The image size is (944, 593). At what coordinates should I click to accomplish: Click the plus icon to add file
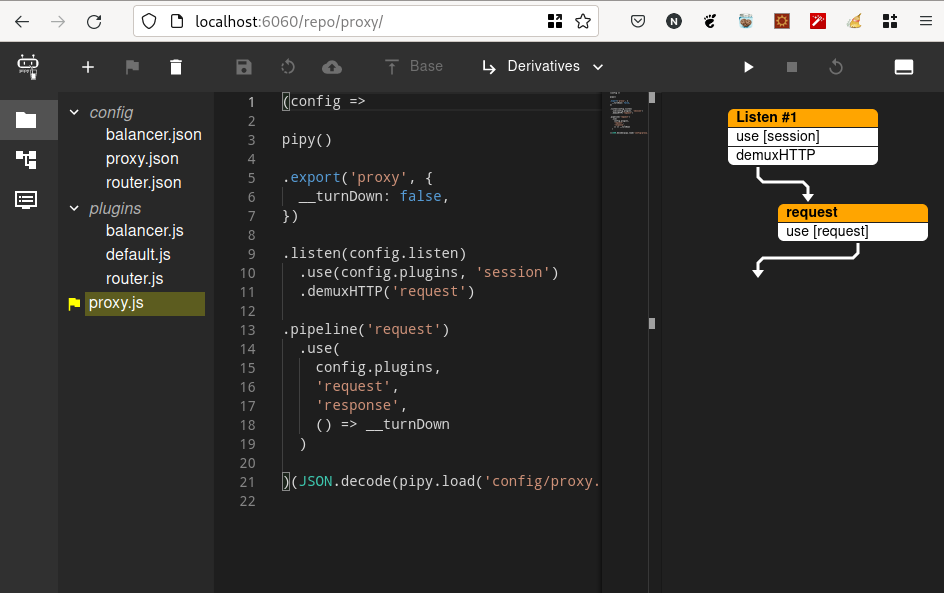(x=88, y=67)
